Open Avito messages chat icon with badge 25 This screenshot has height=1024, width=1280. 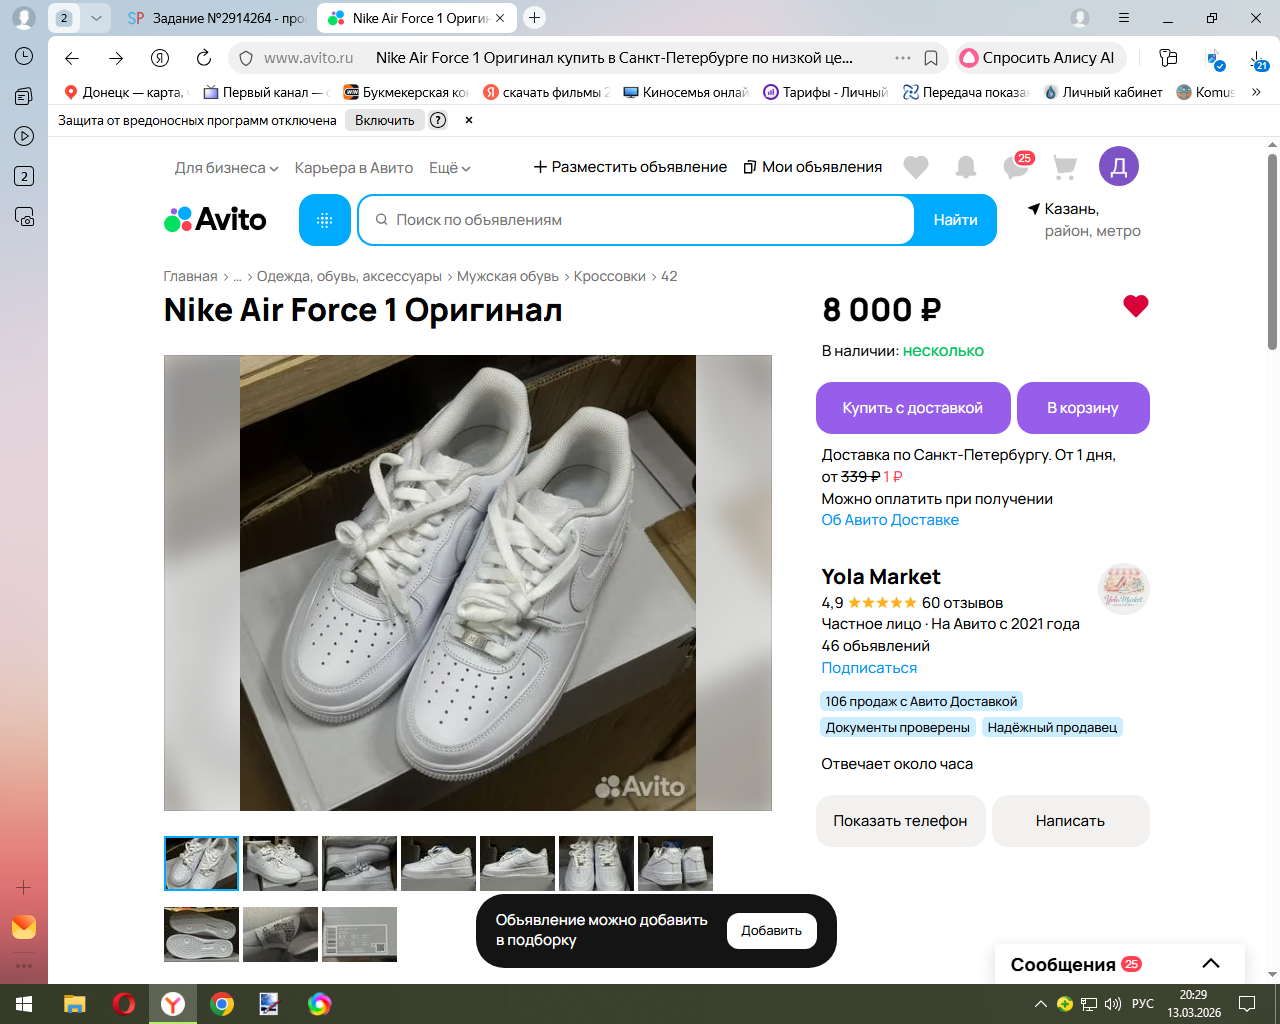[1017, 166]
